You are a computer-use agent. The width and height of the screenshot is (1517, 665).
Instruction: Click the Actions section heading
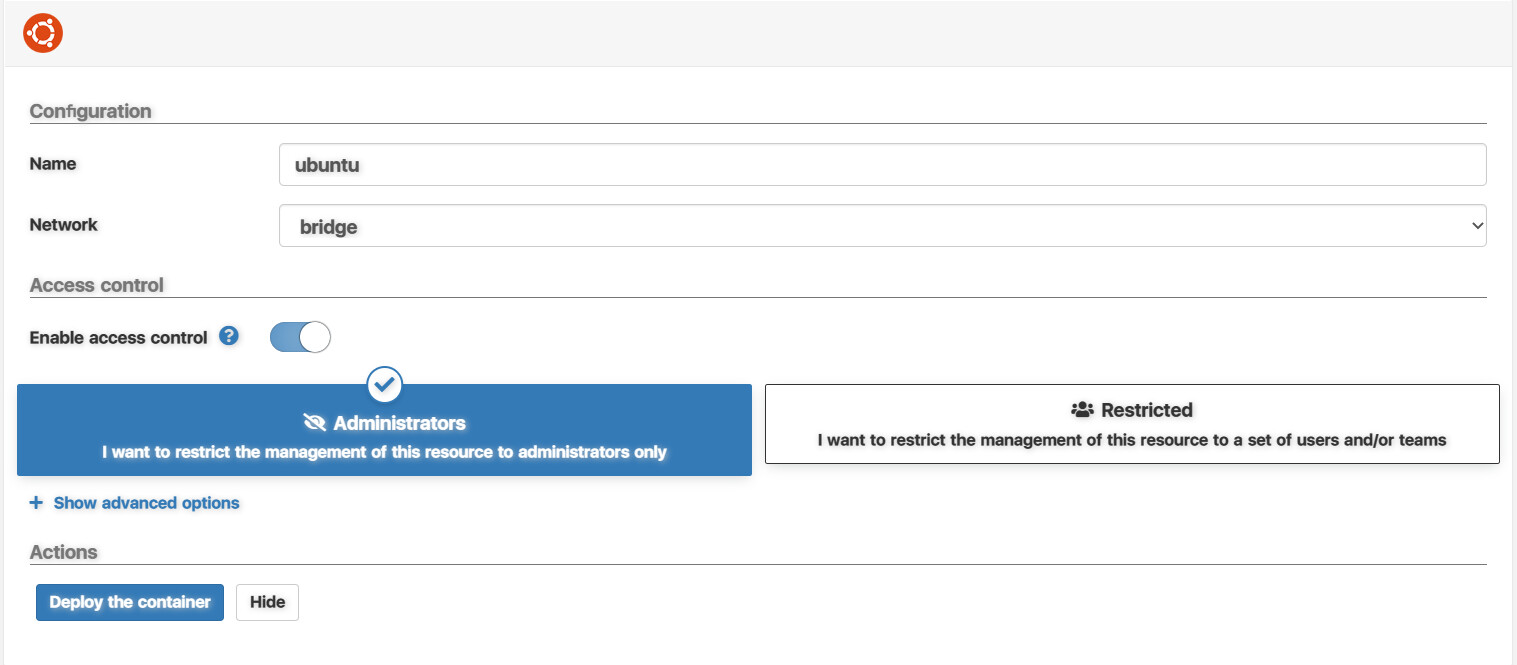(x=64, y=552)
